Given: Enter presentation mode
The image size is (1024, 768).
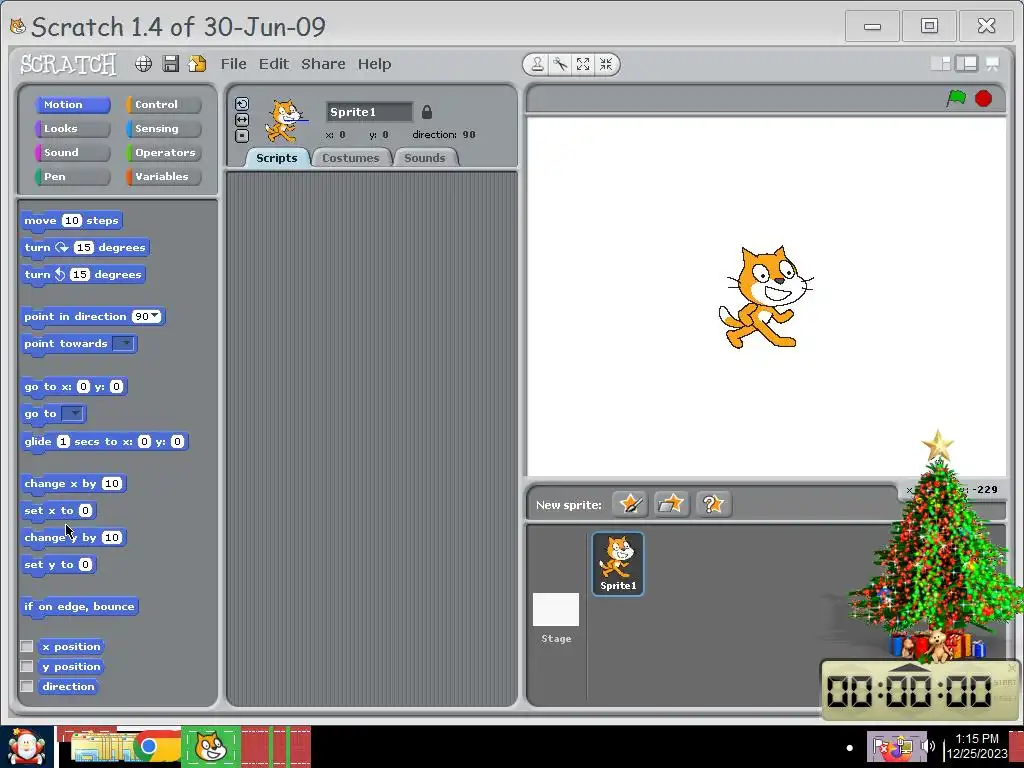Looking at the screenshot, I should 992,63.
